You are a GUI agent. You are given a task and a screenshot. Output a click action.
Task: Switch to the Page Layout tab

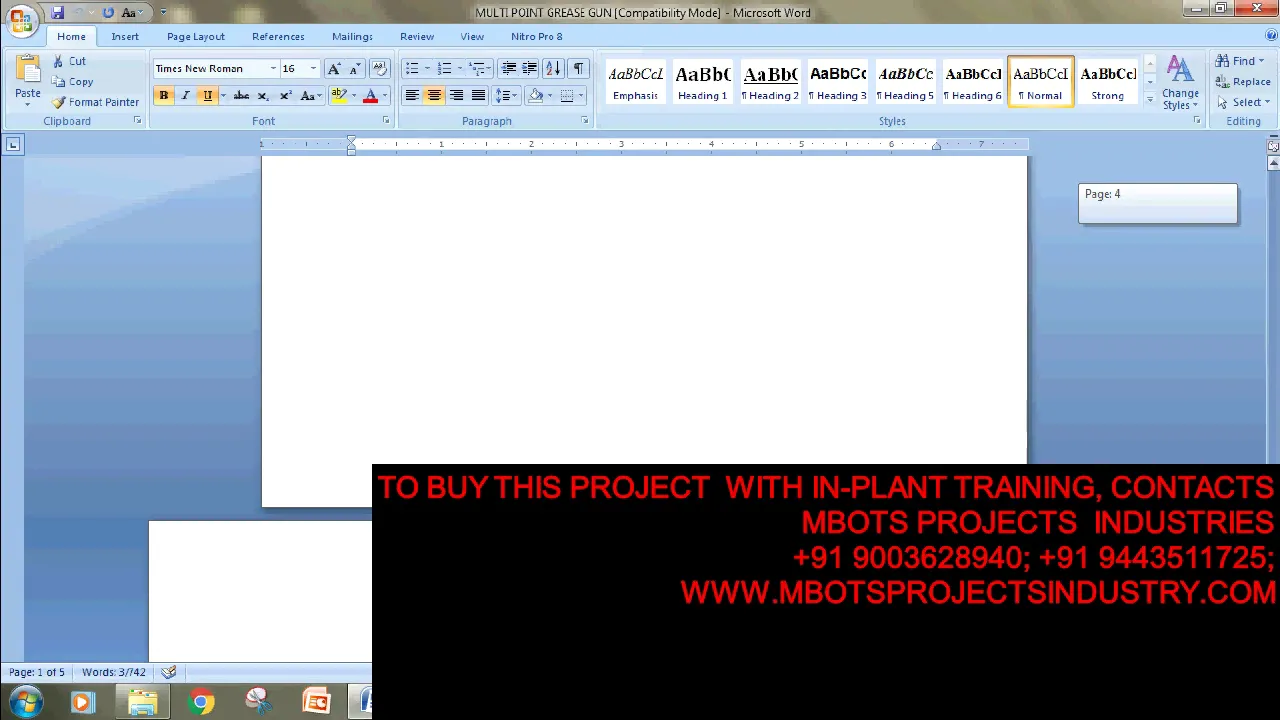pos(196,37)
